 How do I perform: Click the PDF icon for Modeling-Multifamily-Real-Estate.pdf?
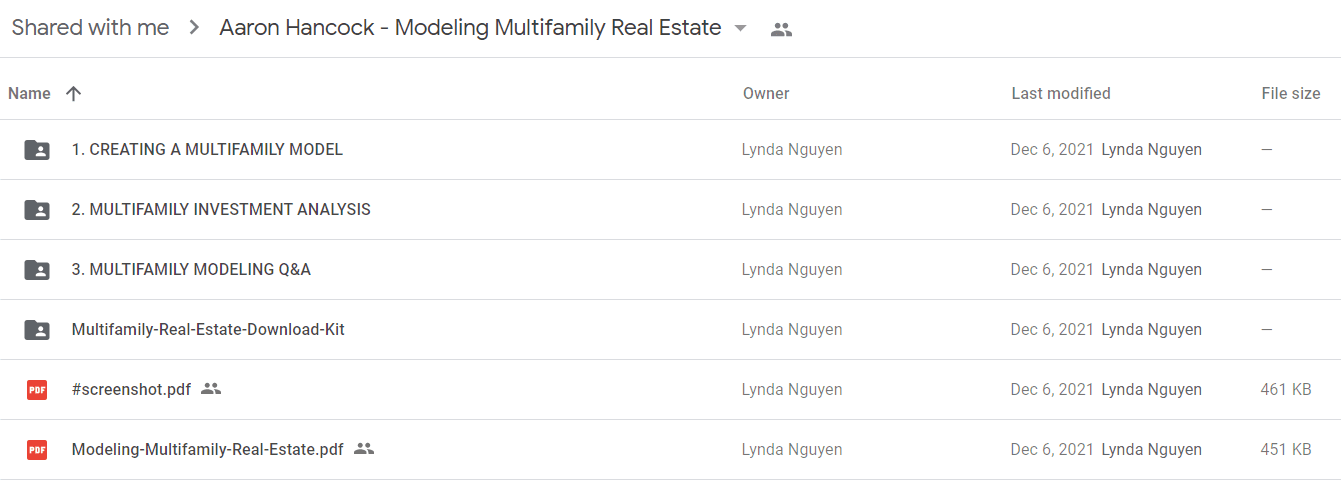coord(37,450)
